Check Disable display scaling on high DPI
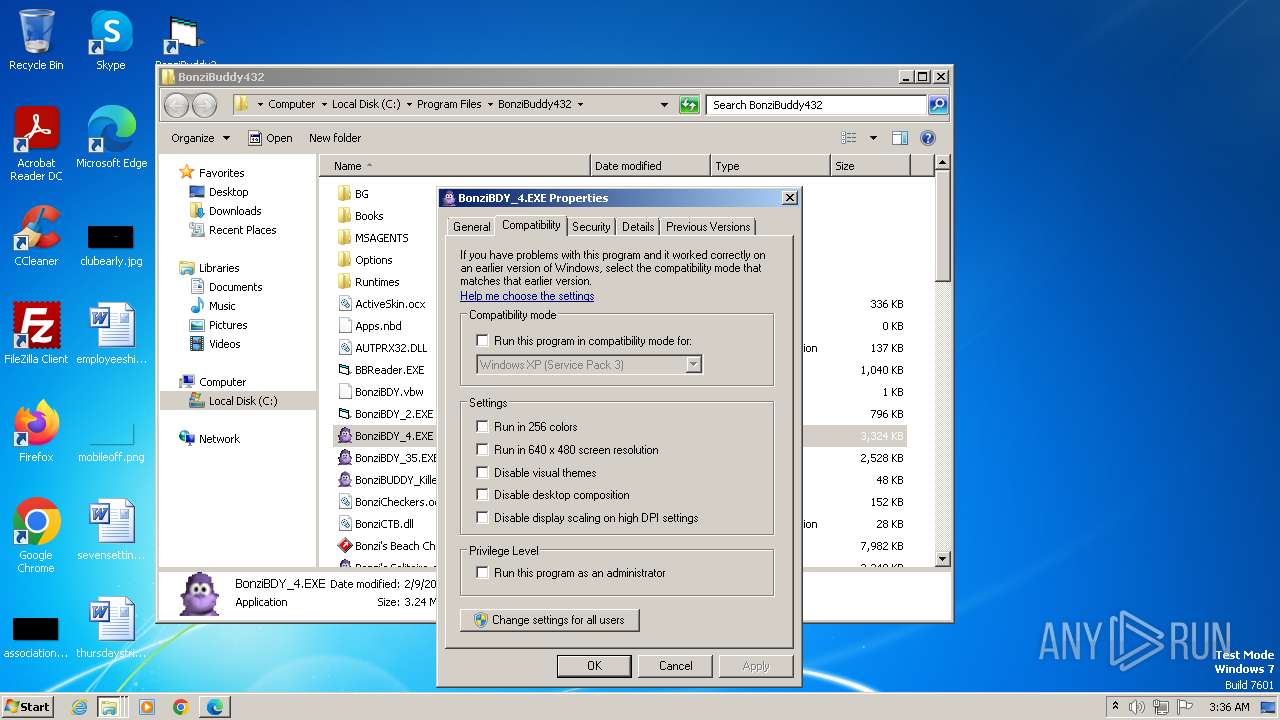Image resolution: width=1280 pixels, height=720 pixels. (x=482, y=518)
